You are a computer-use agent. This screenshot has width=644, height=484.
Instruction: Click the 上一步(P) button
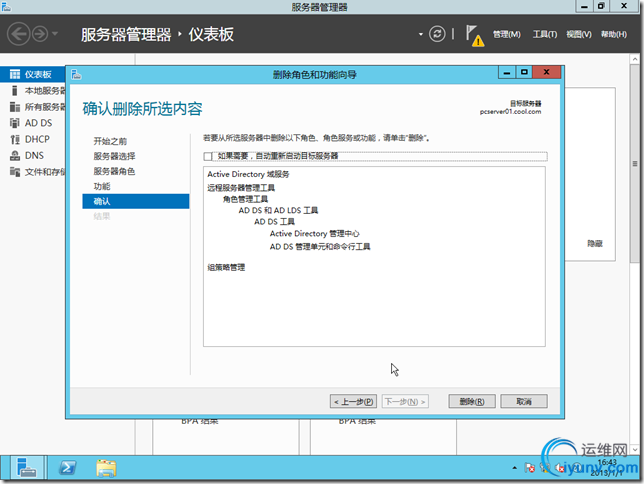(x=353, y=401)
